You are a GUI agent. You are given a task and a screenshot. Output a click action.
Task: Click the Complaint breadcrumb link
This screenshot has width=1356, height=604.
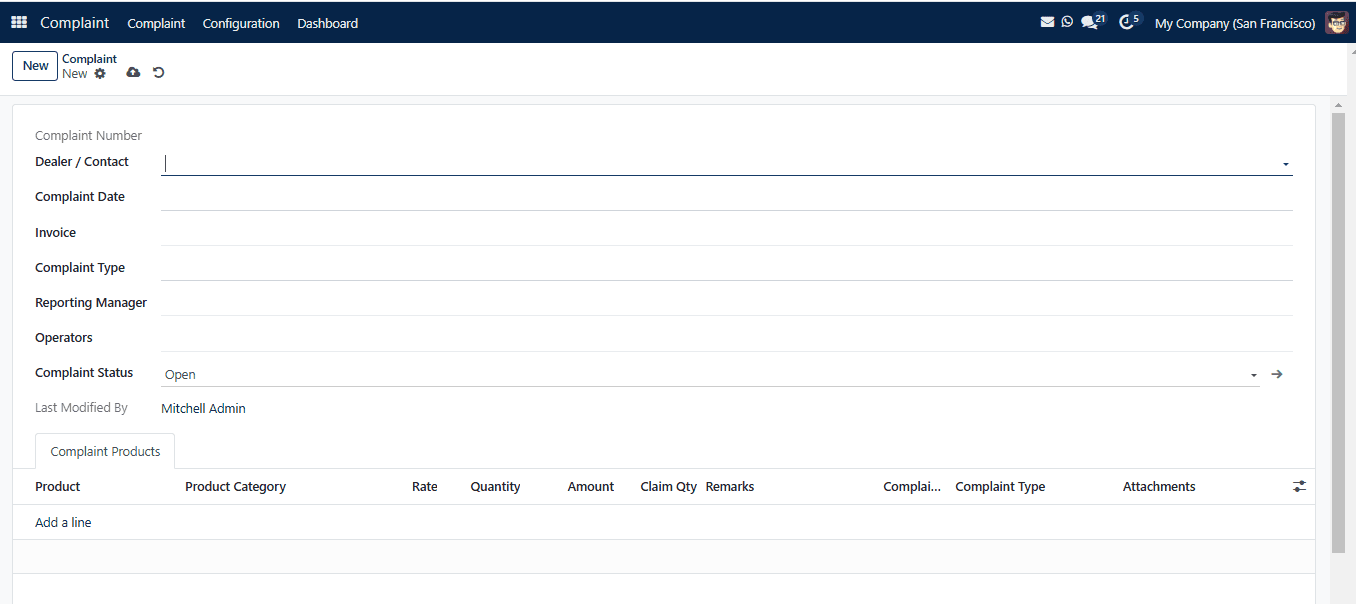point(89,59)
